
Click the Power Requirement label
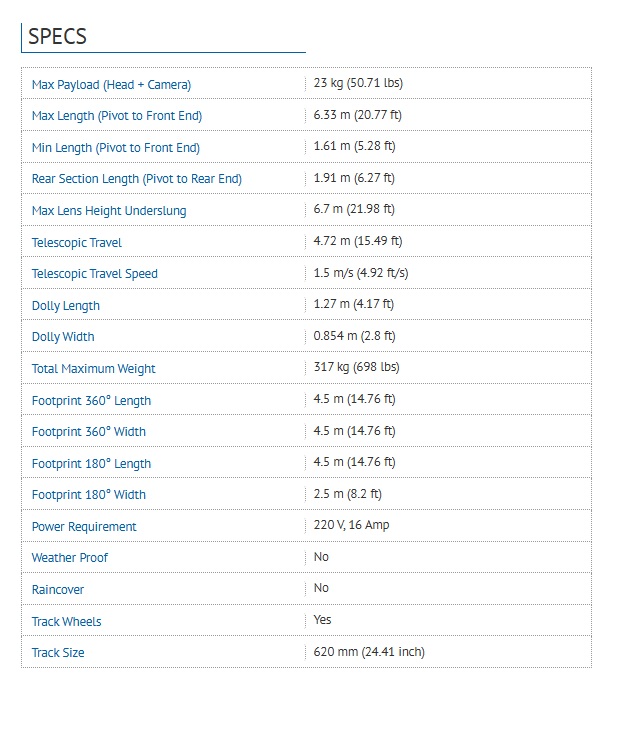pos(84,527)
